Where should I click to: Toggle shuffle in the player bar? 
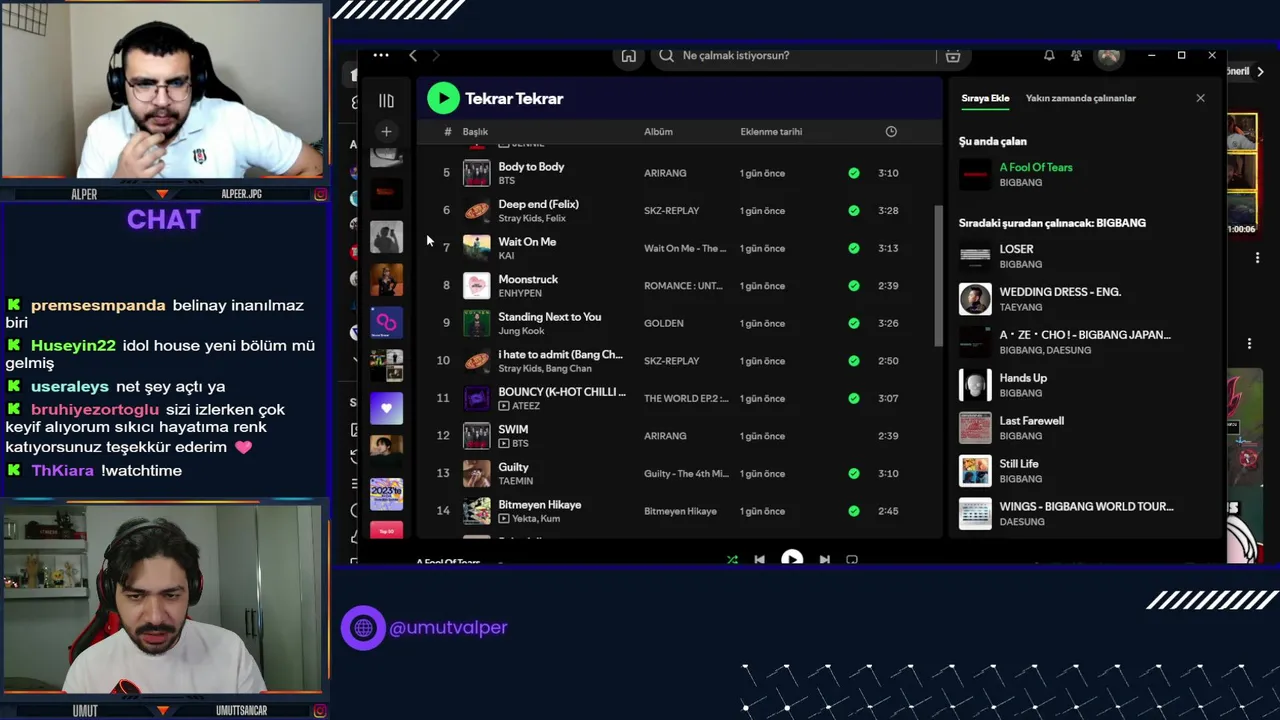[x=732, y=560]
